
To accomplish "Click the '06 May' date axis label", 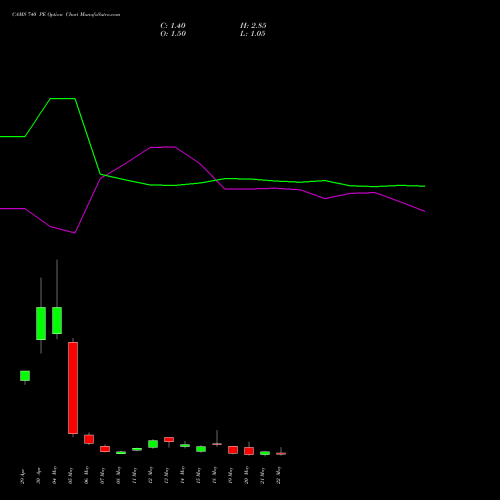I will click(x=87, y=475).
